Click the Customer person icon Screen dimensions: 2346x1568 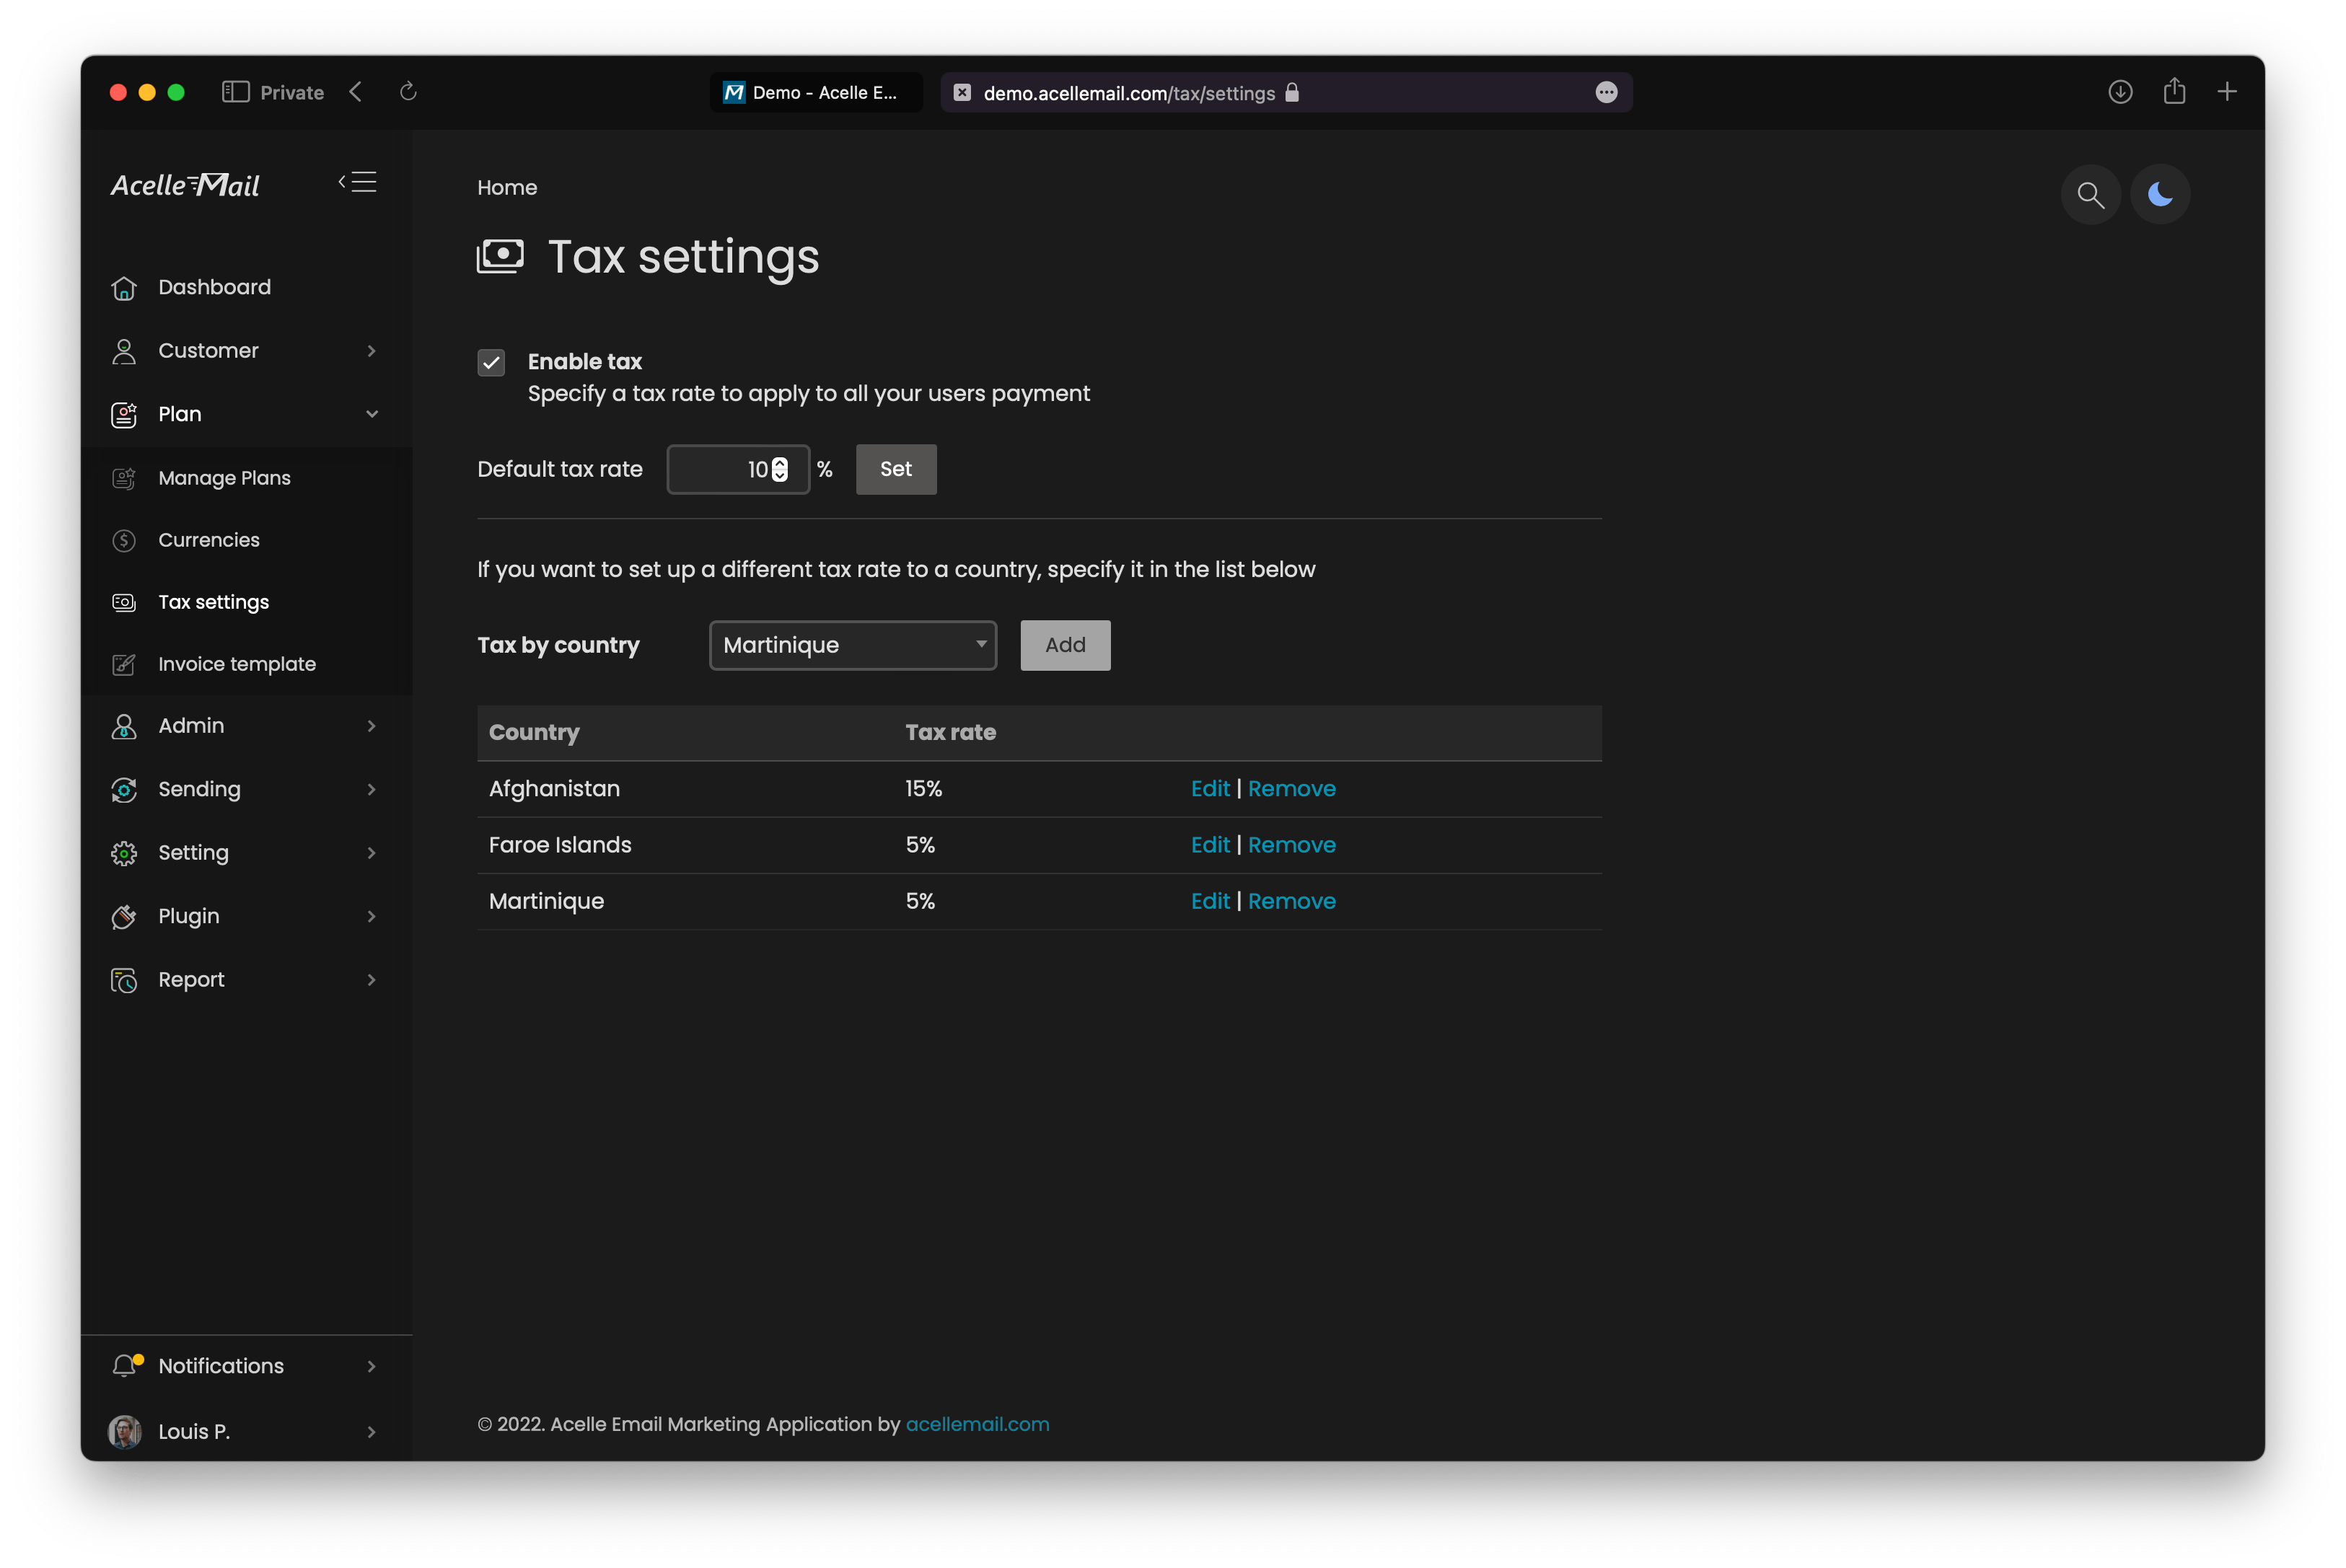(124, 351)
